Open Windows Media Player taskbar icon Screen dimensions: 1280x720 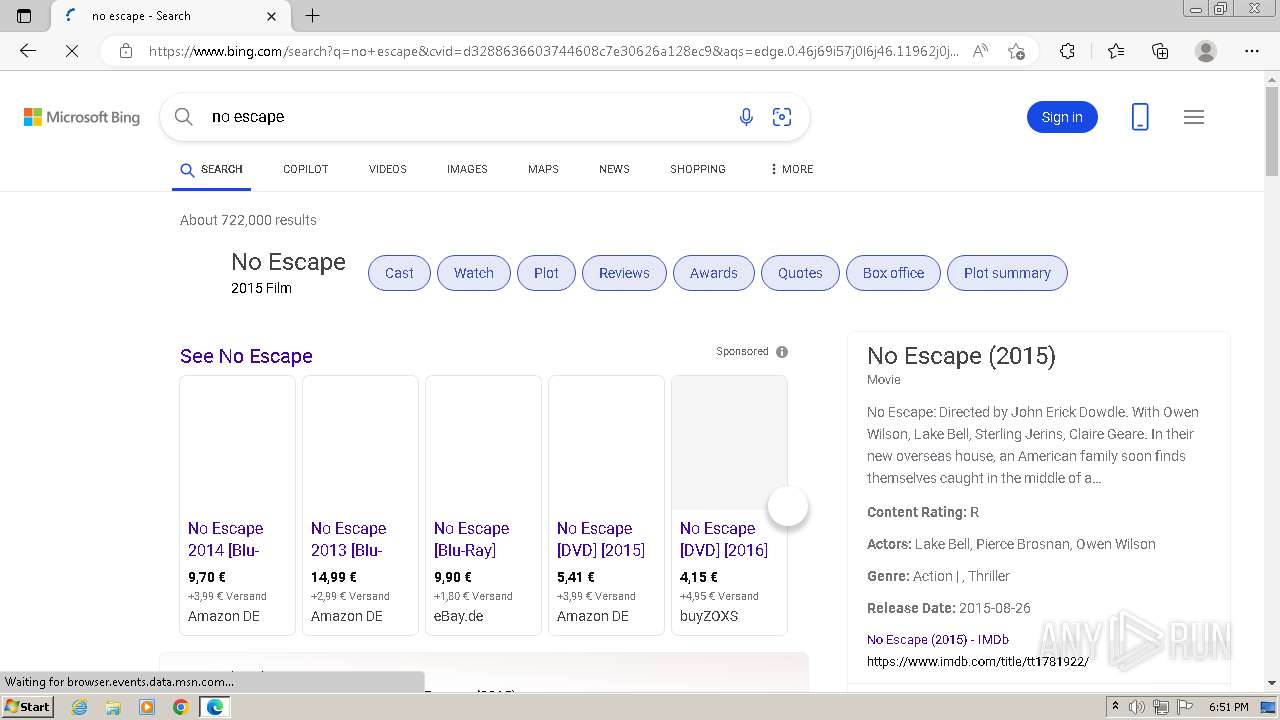coord(147,707)
